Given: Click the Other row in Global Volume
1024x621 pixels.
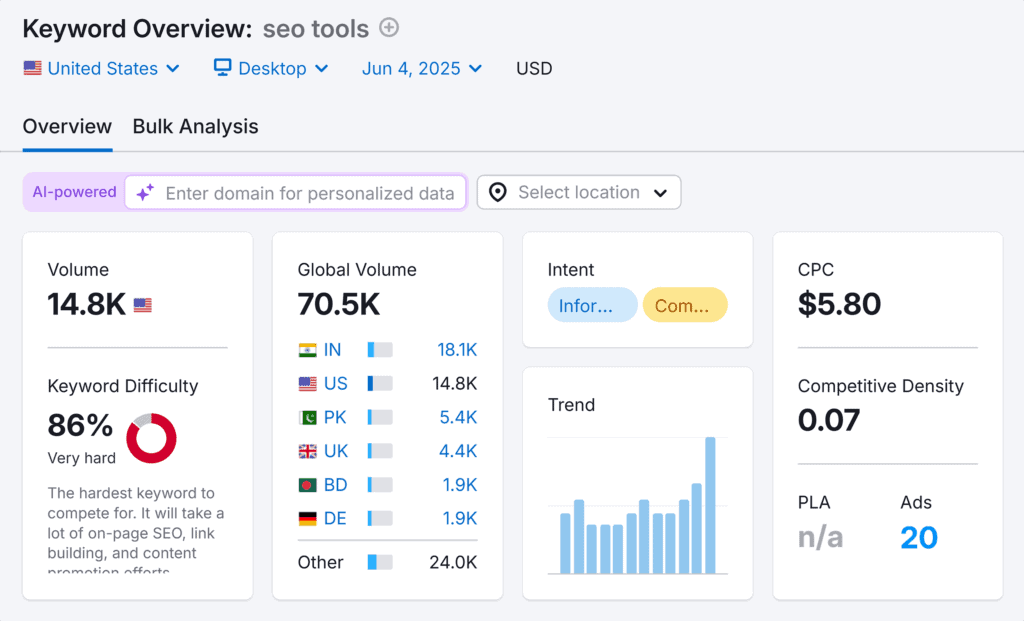Looking at the screenshot, I should (x=320, y=562).
